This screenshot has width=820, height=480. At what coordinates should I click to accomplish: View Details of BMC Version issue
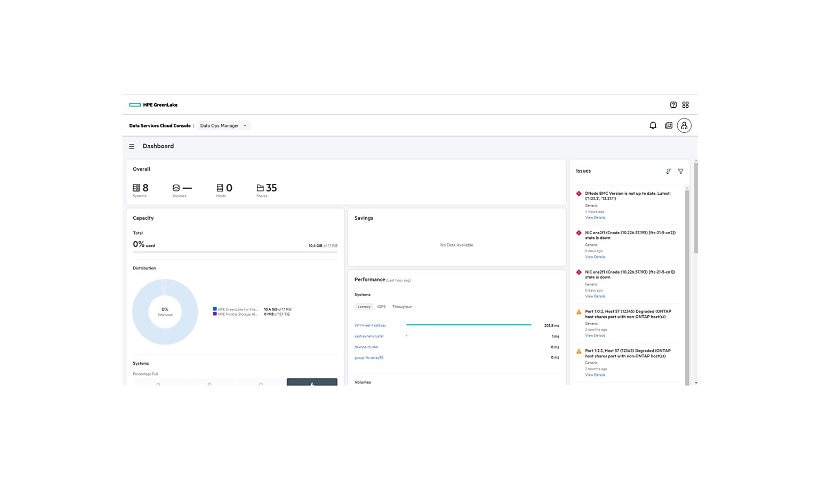(595, 218)
